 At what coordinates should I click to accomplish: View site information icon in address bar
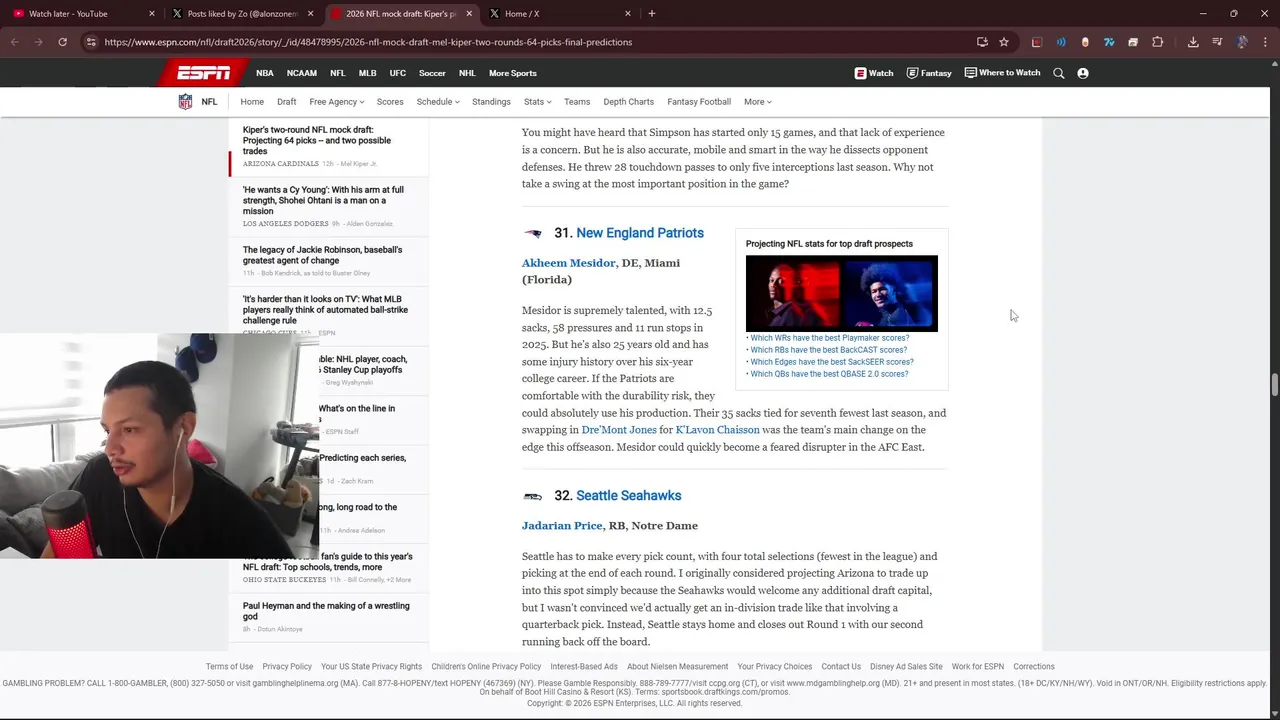click(91, 42)
